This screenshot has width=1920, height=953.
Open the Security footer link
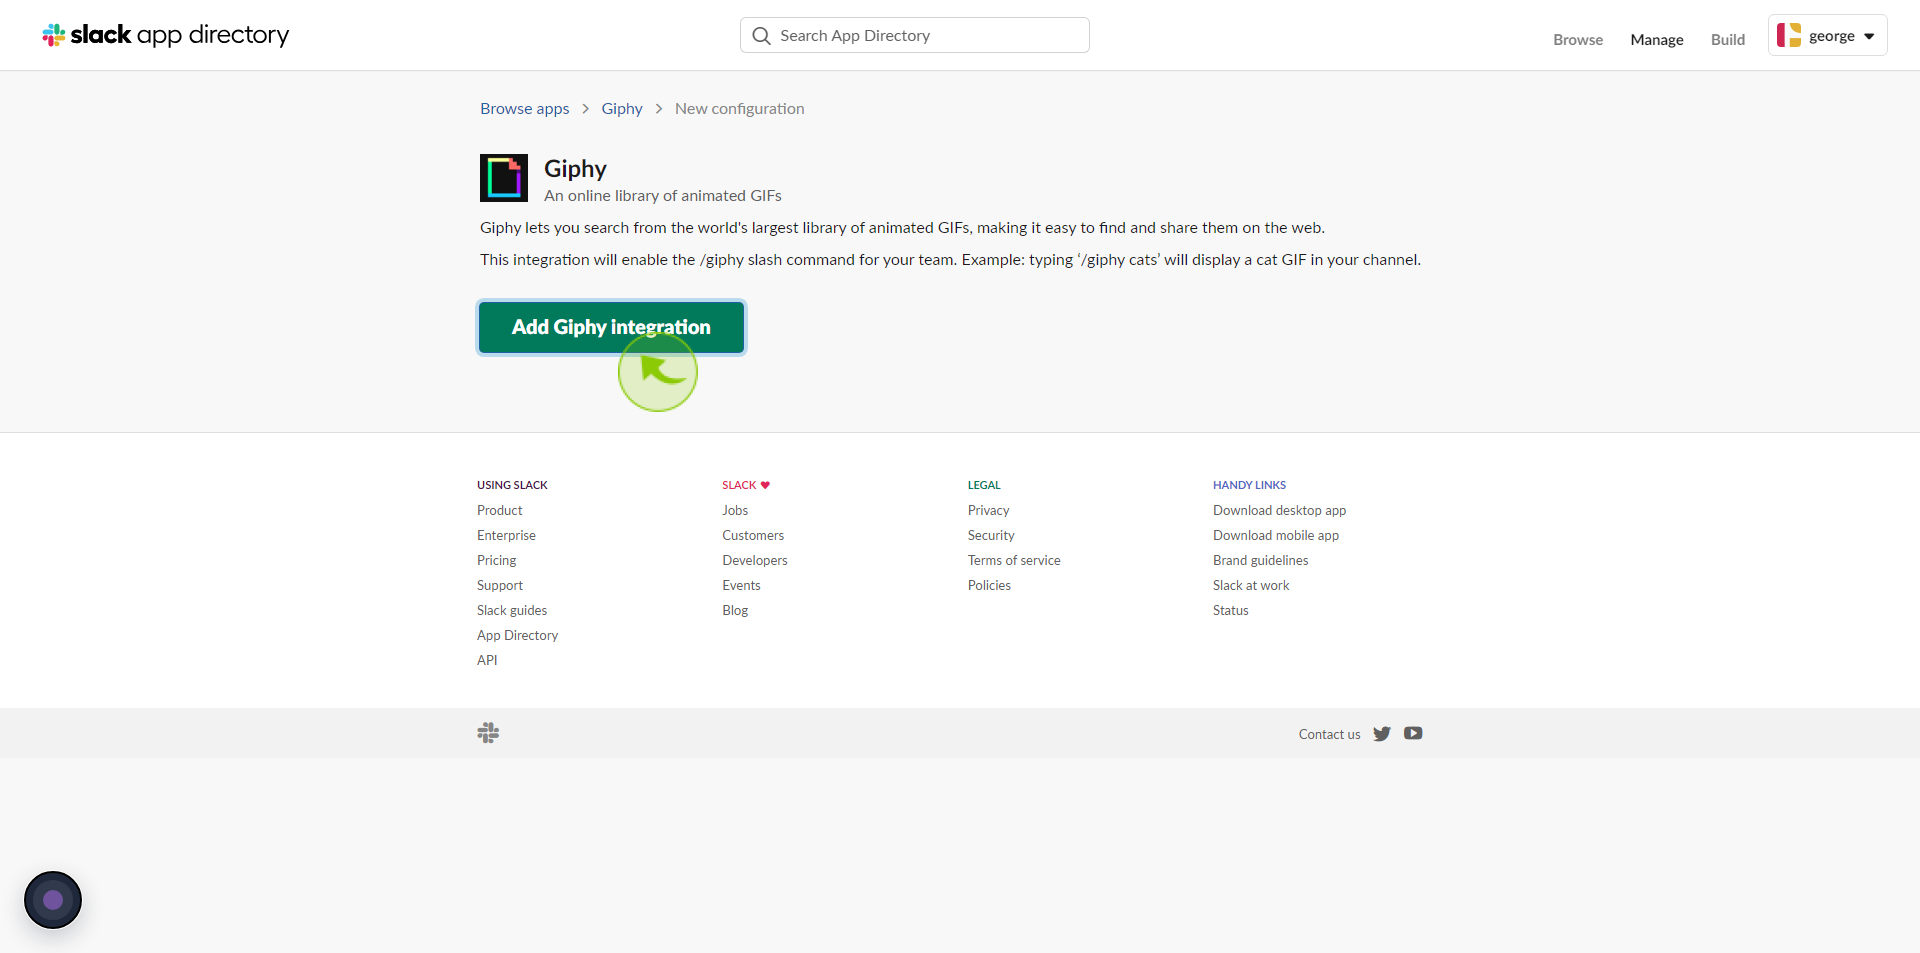[991, 535]
